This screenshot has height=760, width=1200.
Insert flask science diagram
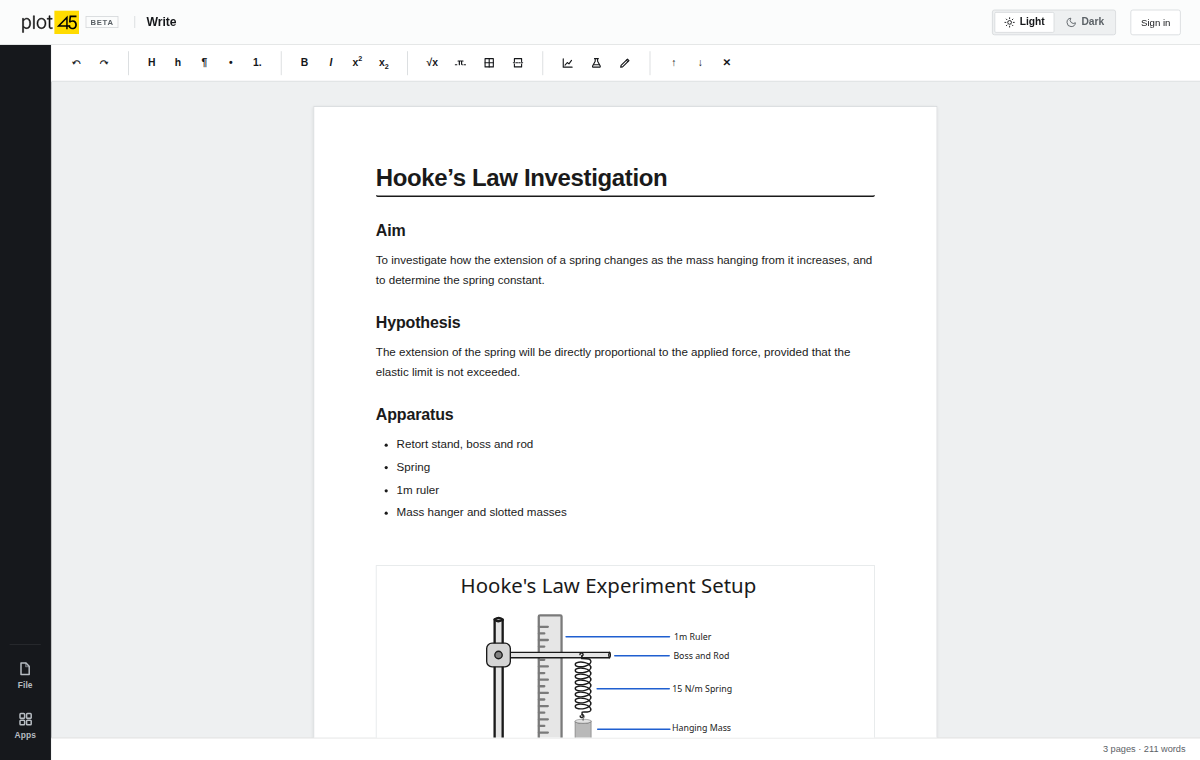pos(596,63)
